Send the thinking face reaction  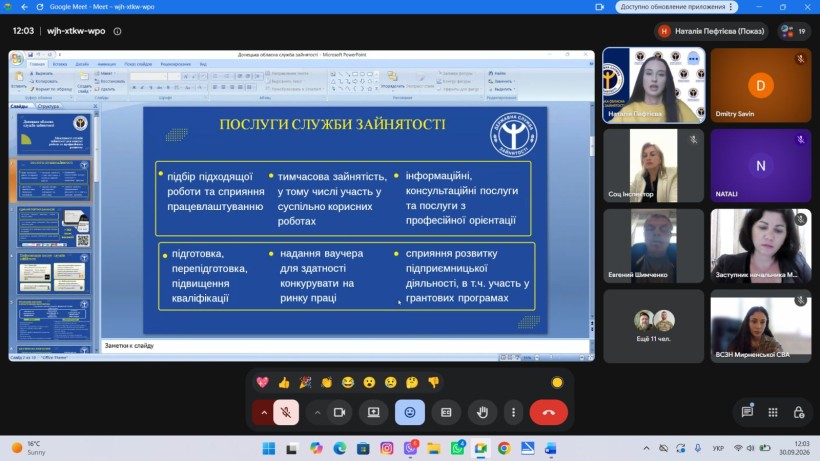(412, 383)
